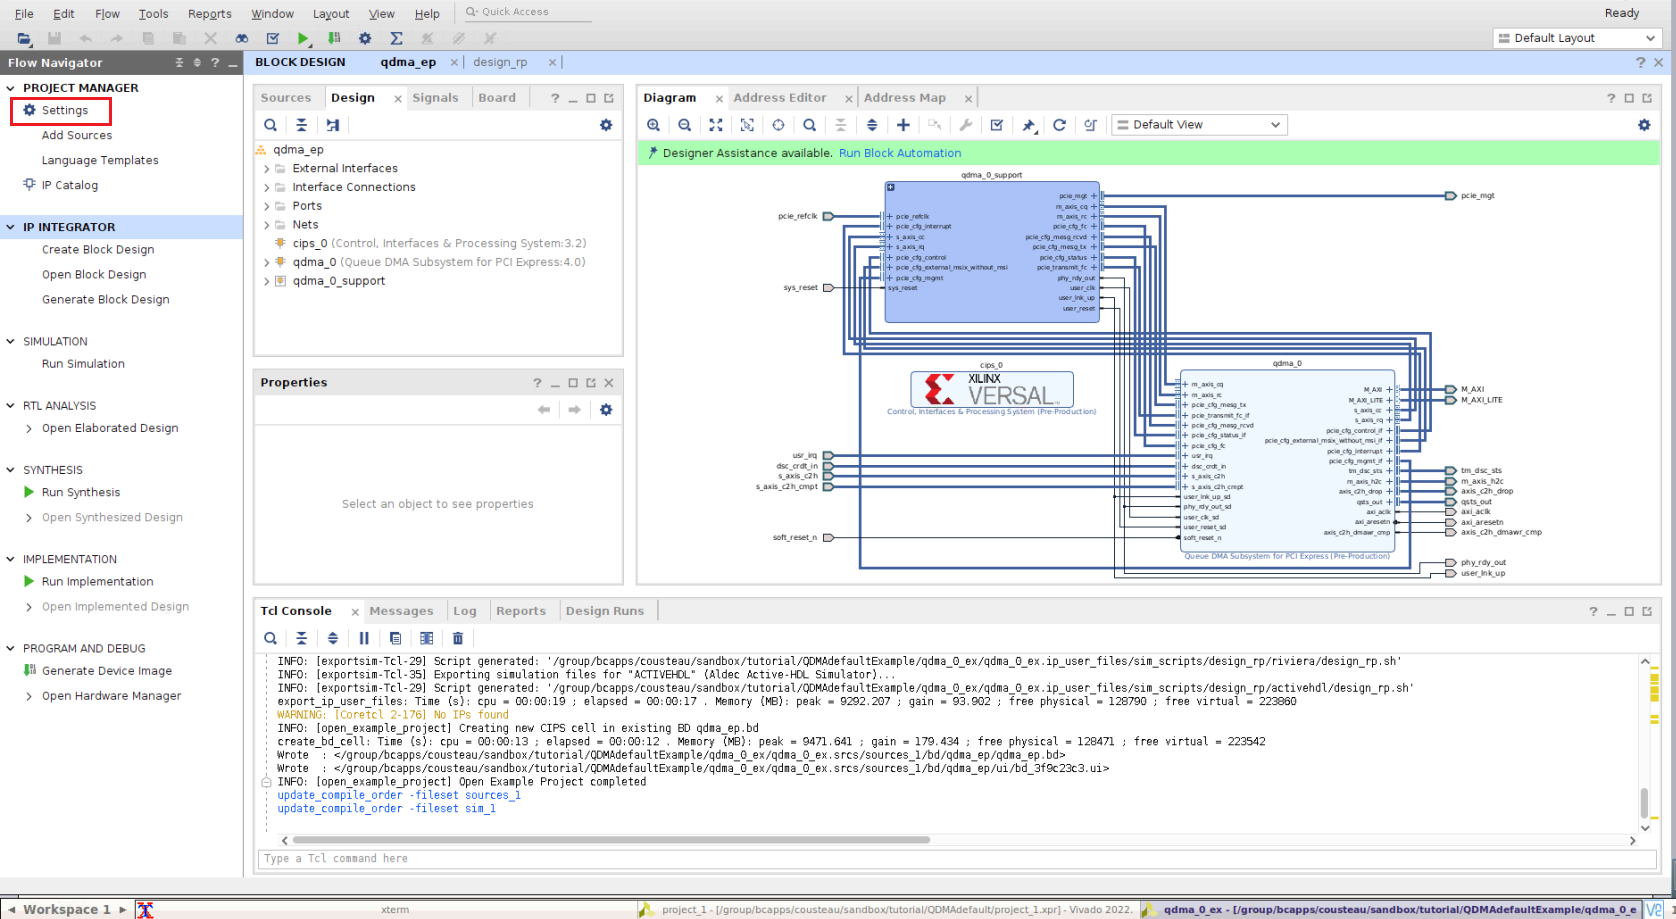Open the Default View dropdown
Image resolution: width=1676 pixels, height=919 pixels.
pyautogui.click(x=1199, y=125)
